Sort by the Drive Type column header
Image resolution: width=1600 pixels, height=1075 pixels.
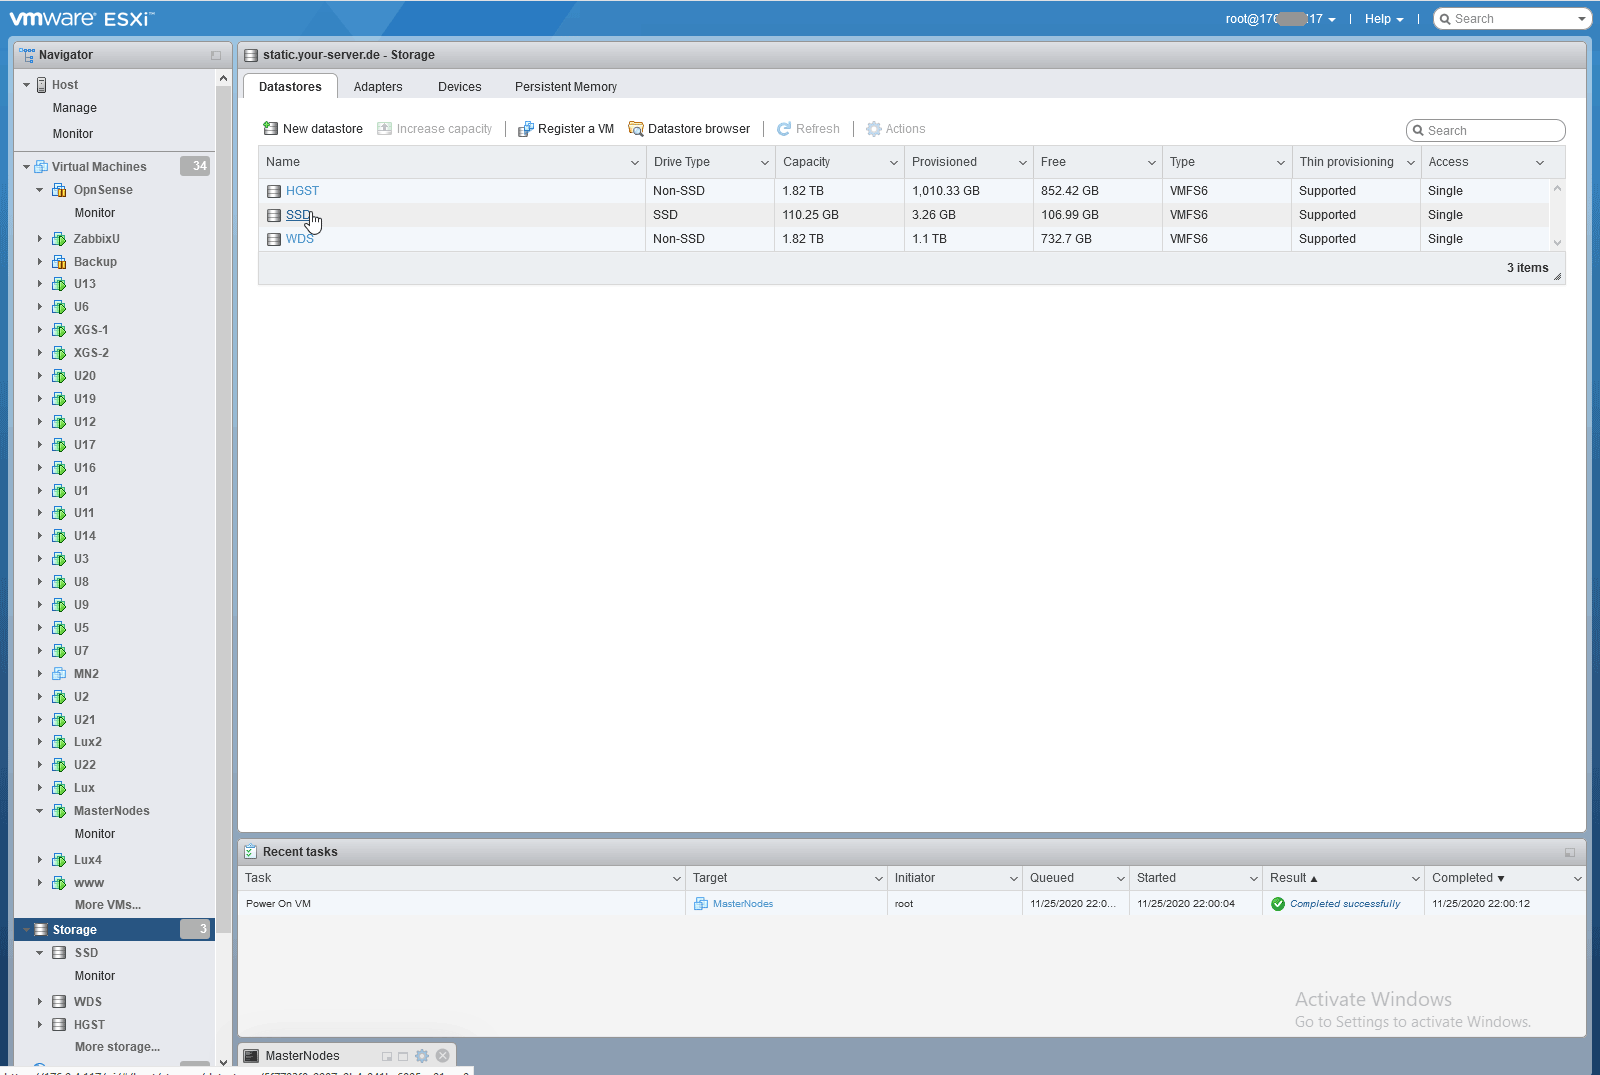(682, 162)
